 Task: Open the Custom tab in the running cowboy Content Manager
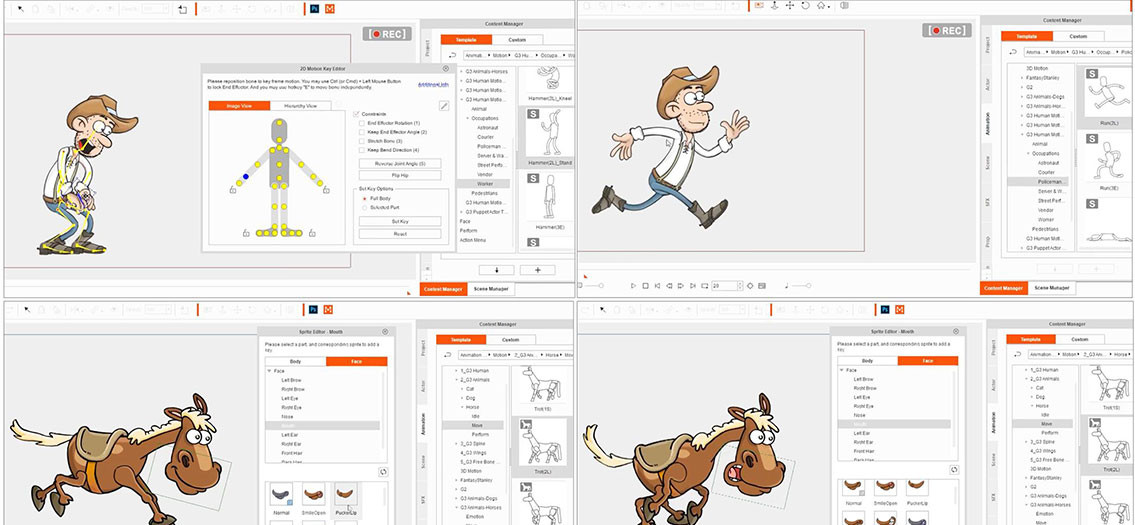[x=1079, y=36]
